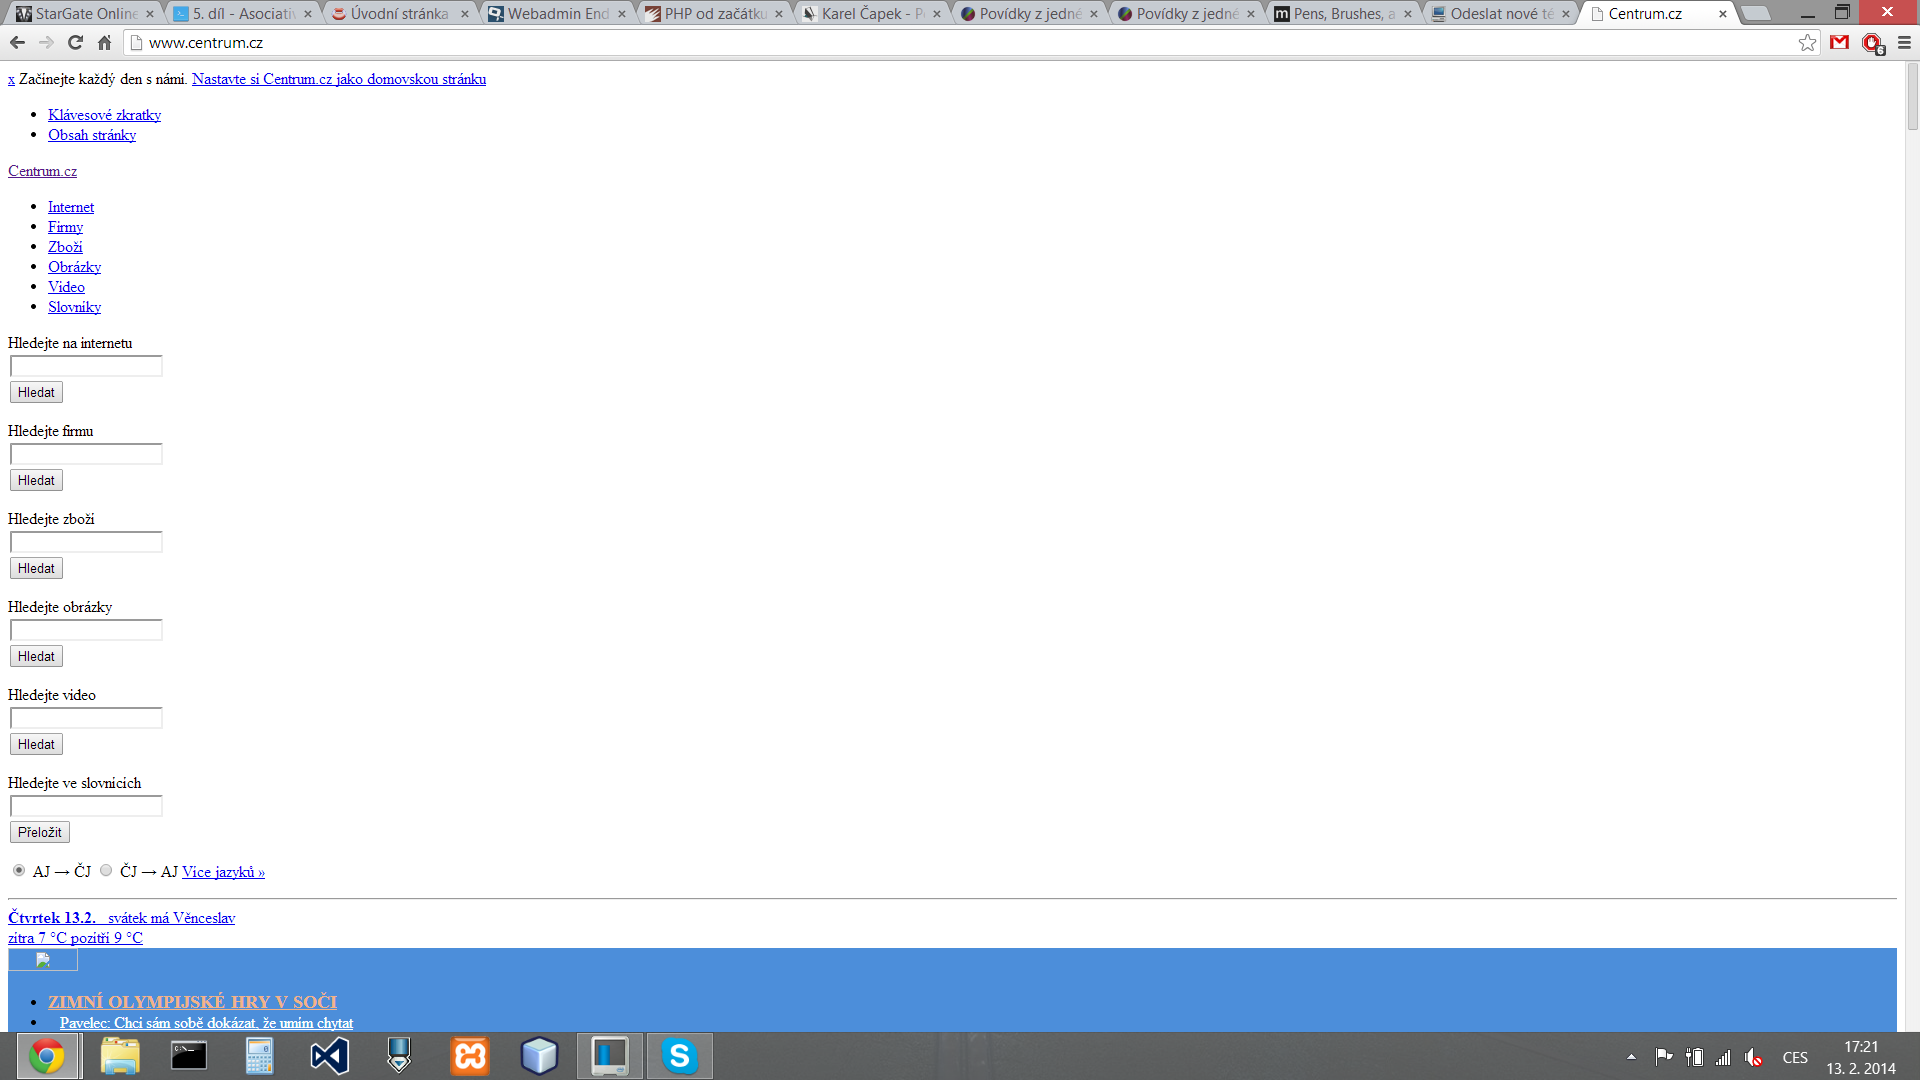Open the CES keyboard language selector
This screenshot has height=1080, width=1920.
(1795, 1057)
